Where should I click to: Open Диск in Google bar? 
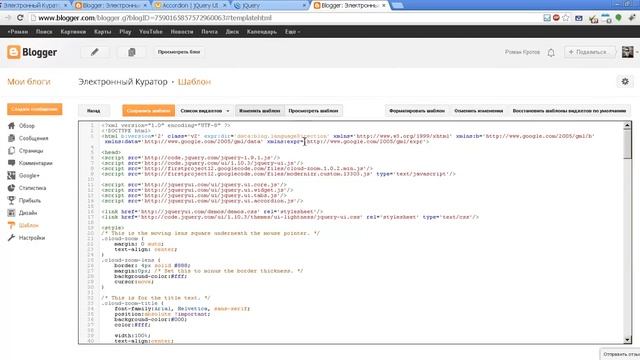(232, 31)
